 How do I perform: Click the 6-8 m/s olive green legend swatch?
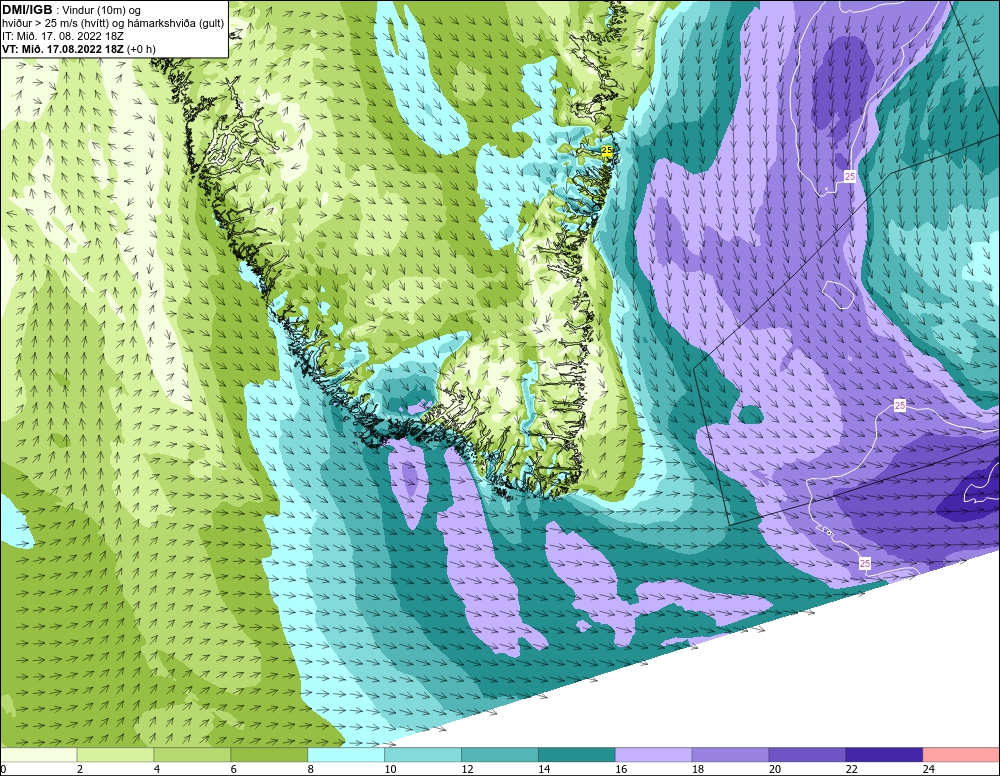click(269, 755)
